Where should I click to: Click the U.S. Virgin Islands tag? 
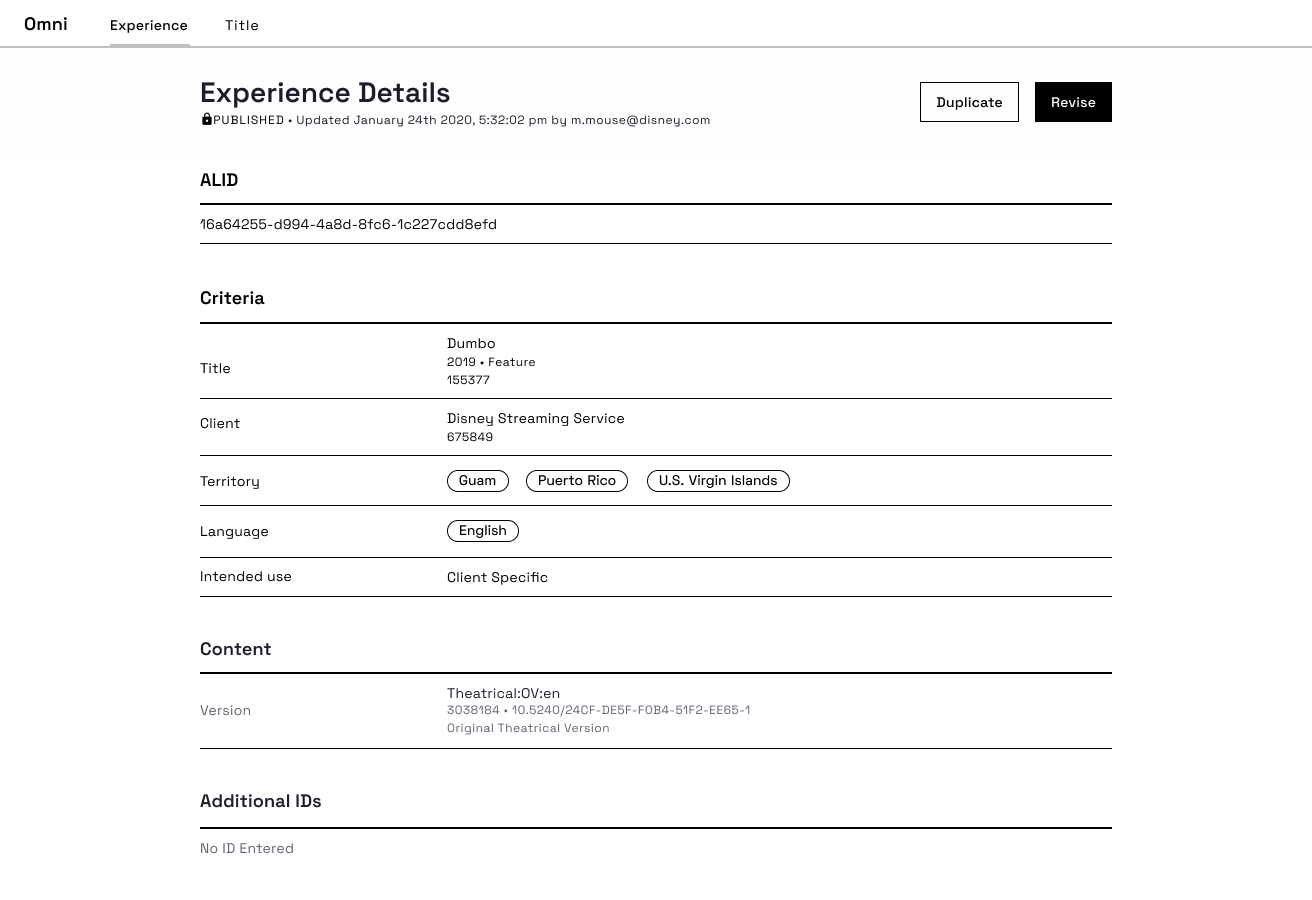(717, 481)
